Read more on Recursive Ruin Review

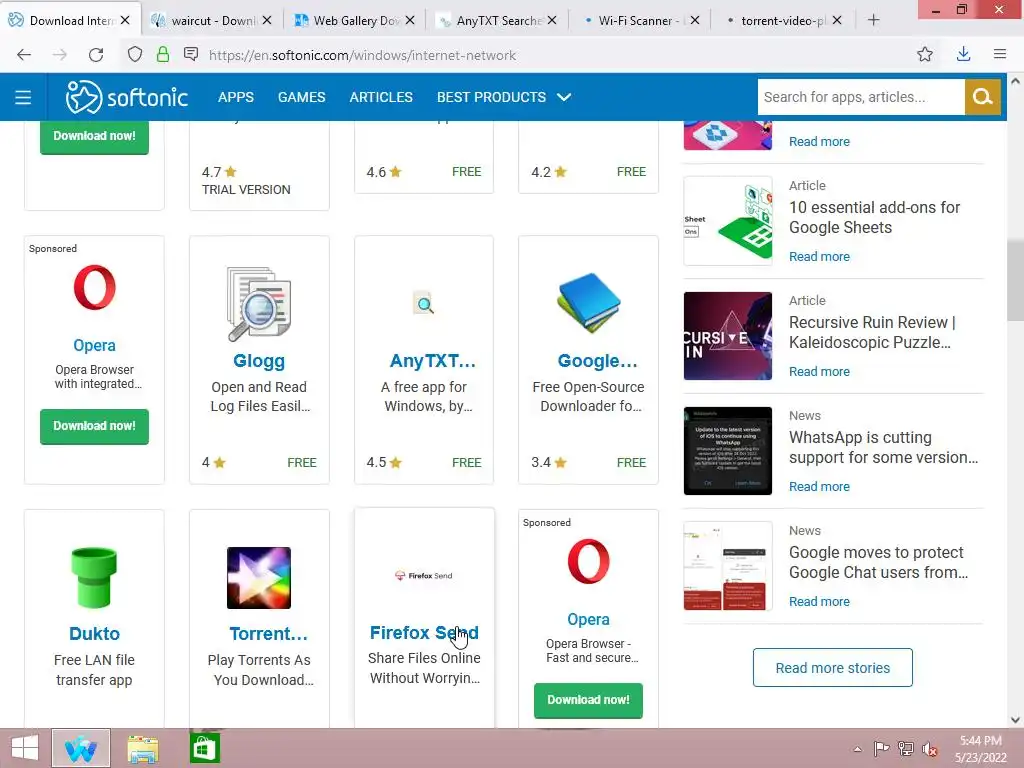(819, 372)
